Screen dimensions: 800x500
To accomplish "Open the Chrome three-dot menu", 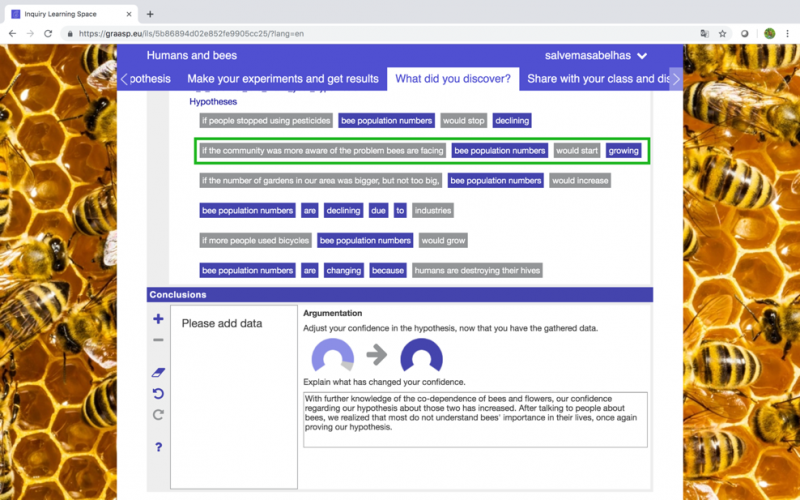I will click(787, 34).
